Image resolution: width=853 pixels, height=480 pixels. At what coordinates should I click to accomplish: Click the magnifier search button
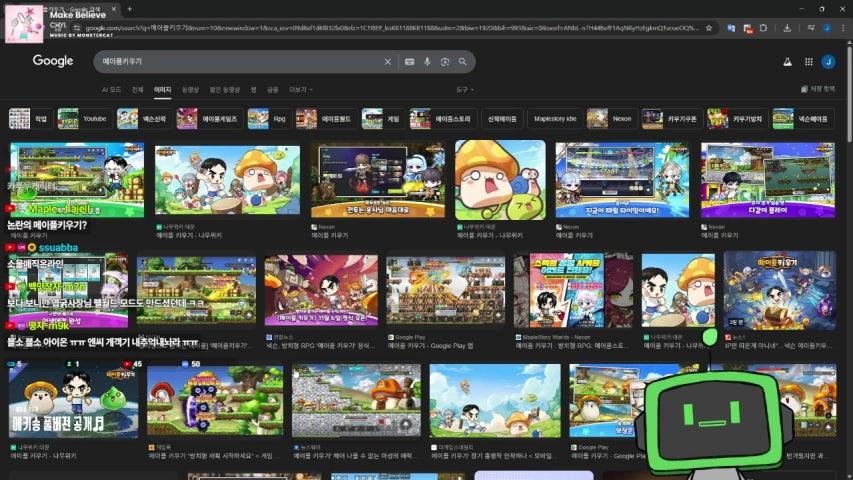[462, 62]
